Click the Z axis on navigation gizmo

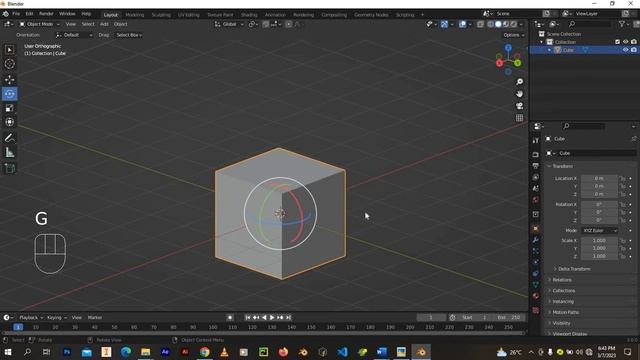(x=508, y=48)
